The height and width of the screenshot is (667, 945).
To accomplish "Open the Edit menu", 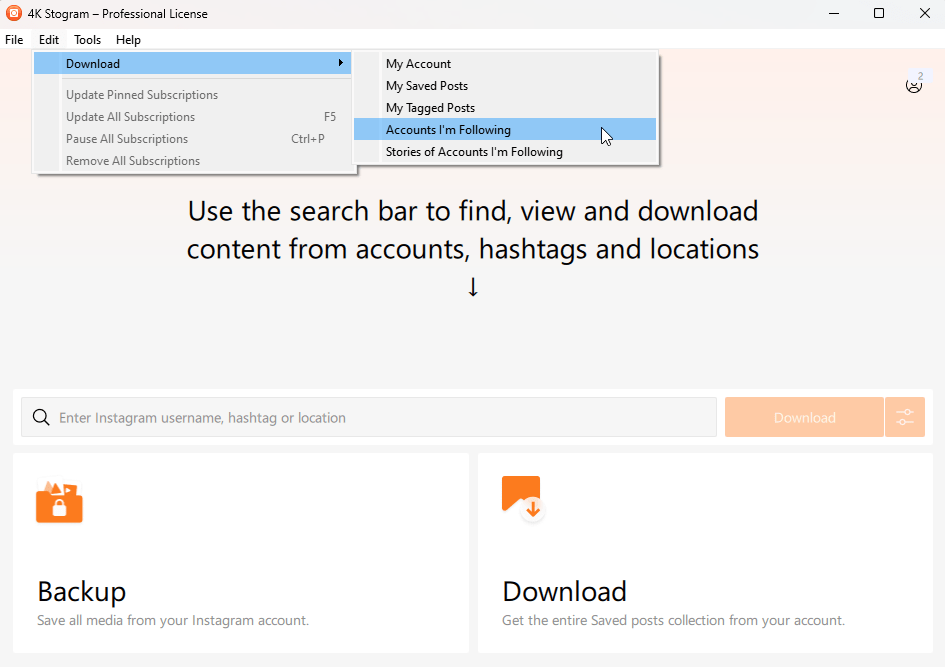I will click(49, 40).
